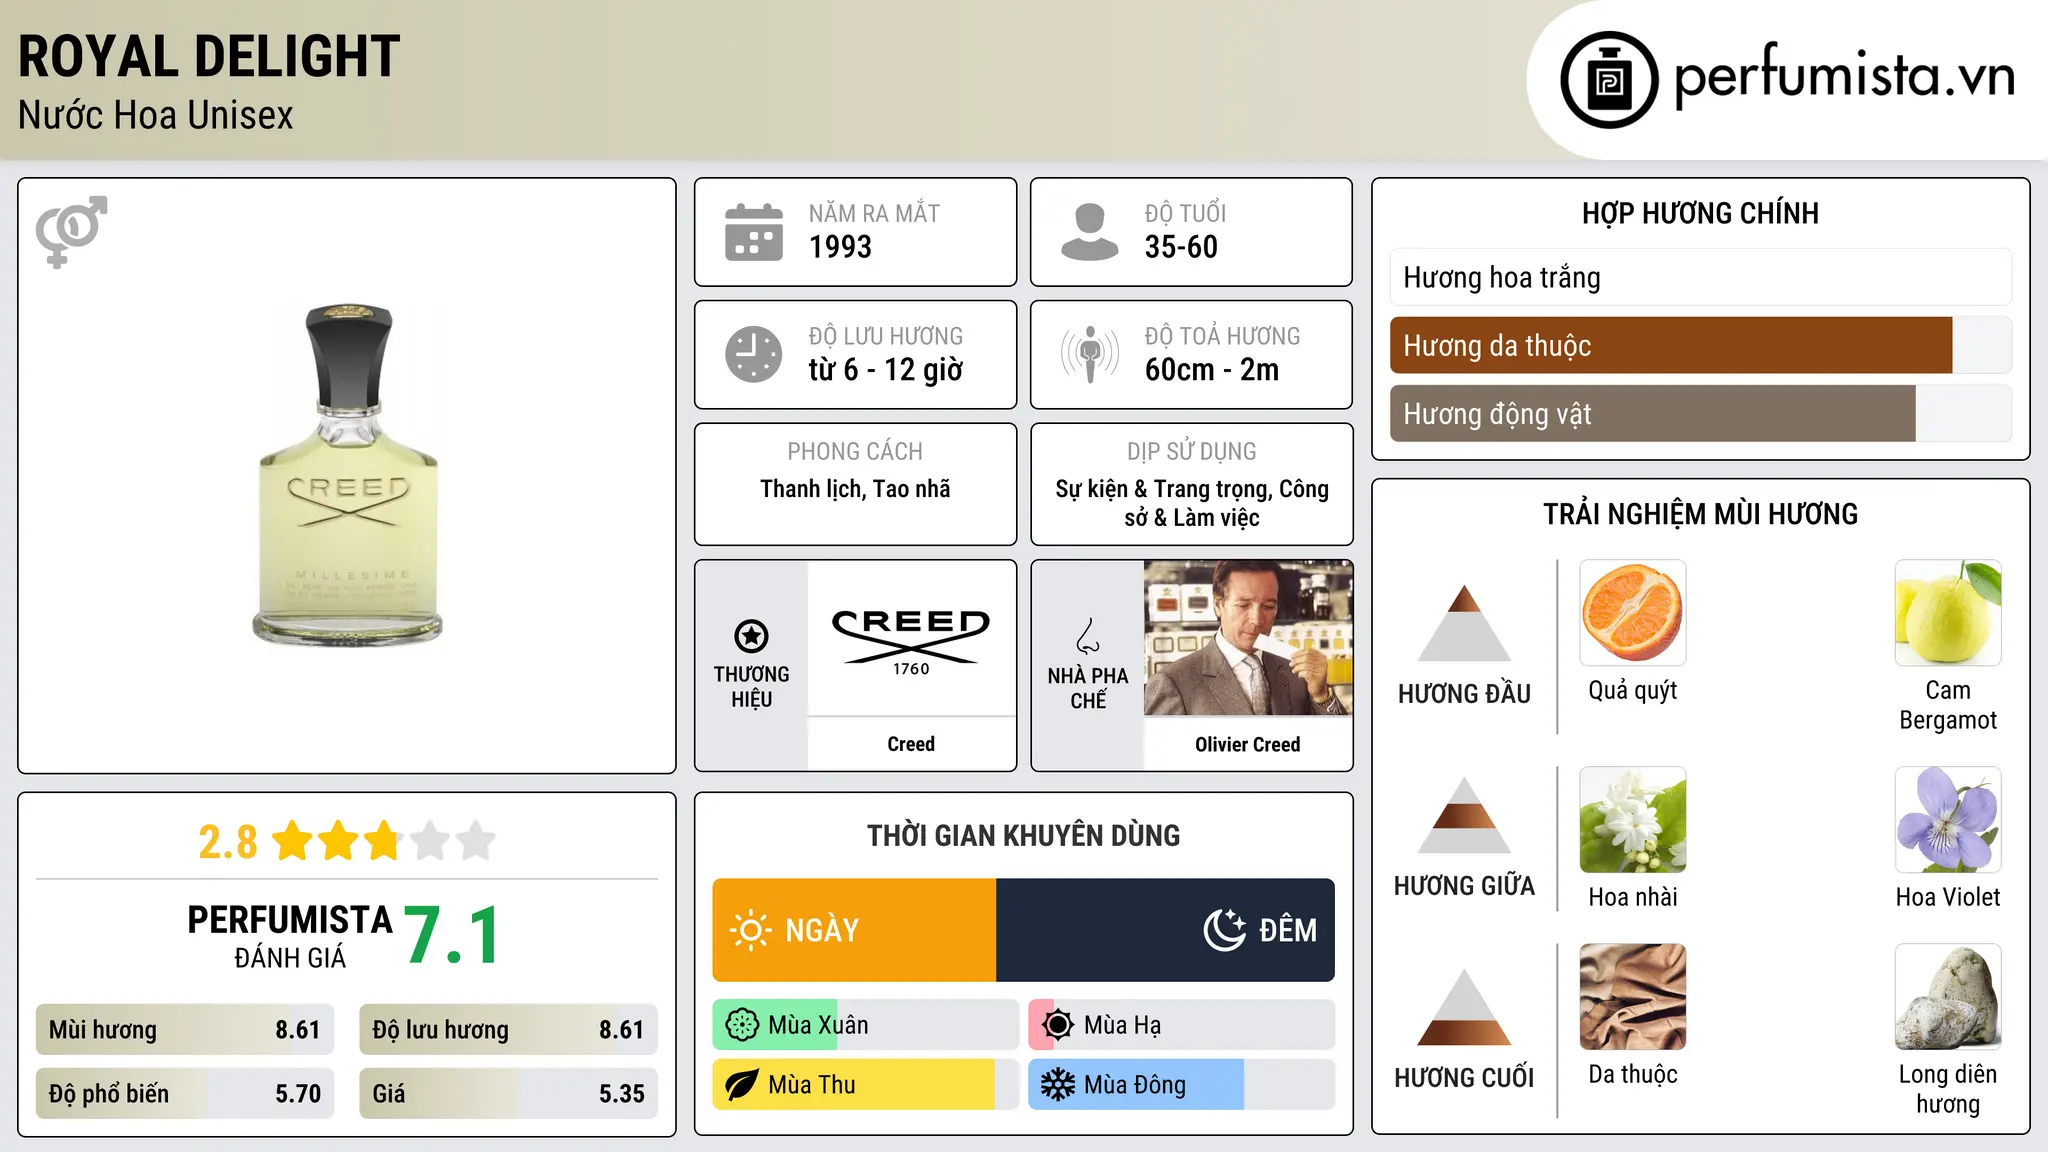This screenshot has height=1152, width=2048.
Task: Click the Độ lưu hương 8.61 score bar
Action: tap(508, 1030)
